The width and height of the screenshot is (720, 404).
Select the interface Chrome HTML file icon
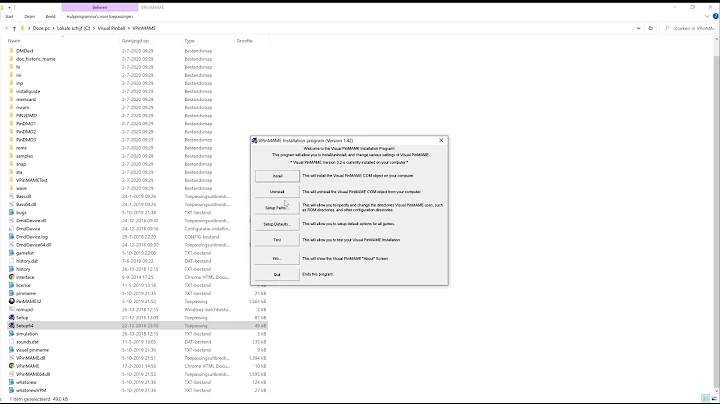click(11, 277)
